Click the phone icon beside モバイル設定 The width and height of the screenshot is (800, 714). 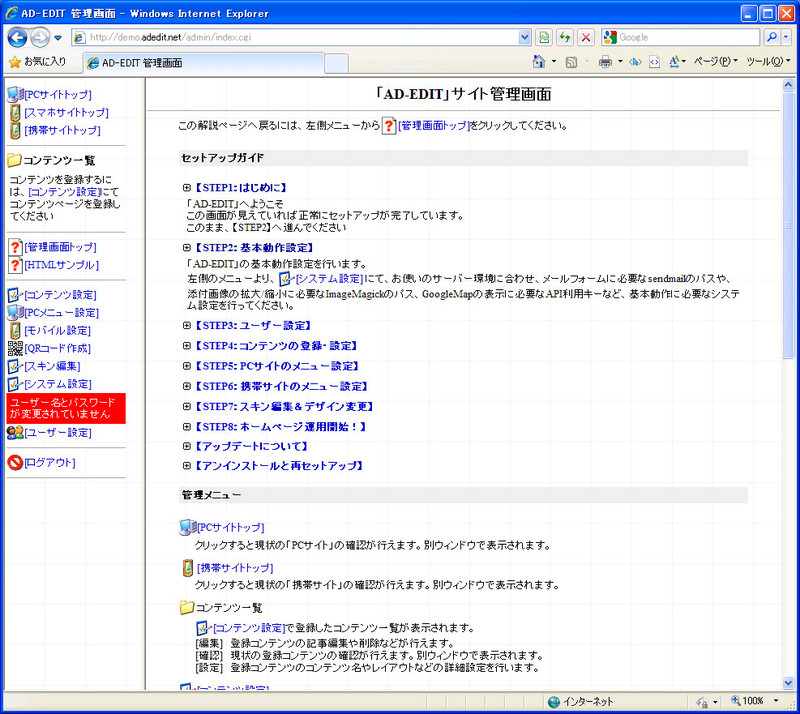15,331
